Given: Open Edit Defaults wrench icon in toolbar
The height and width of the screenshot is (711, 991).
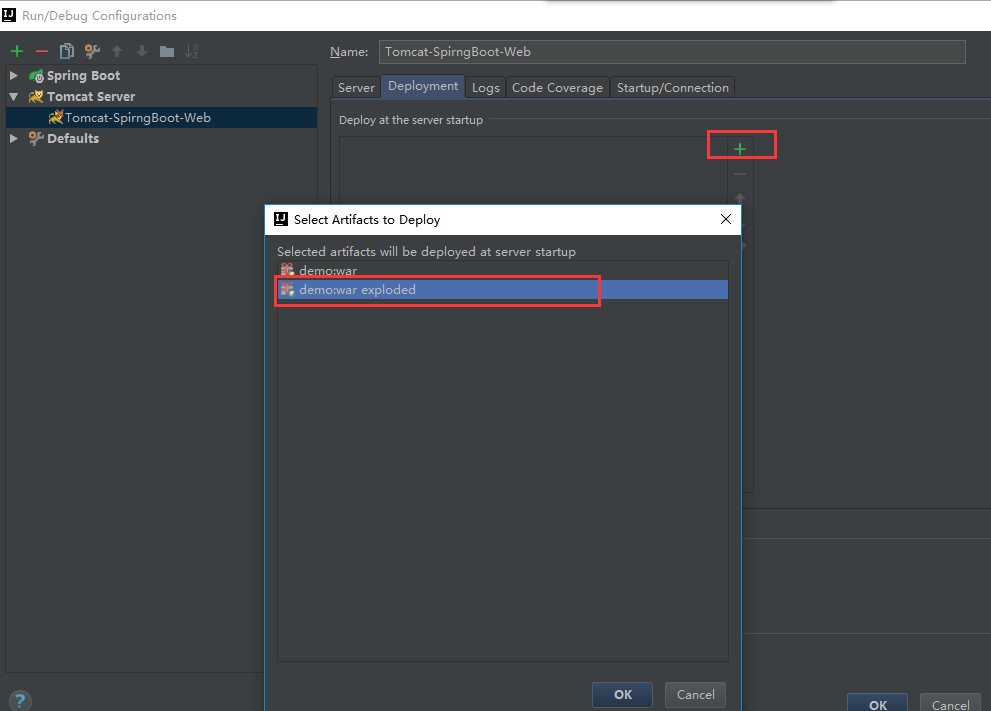Looking at the screenshot, I should 92,51.
